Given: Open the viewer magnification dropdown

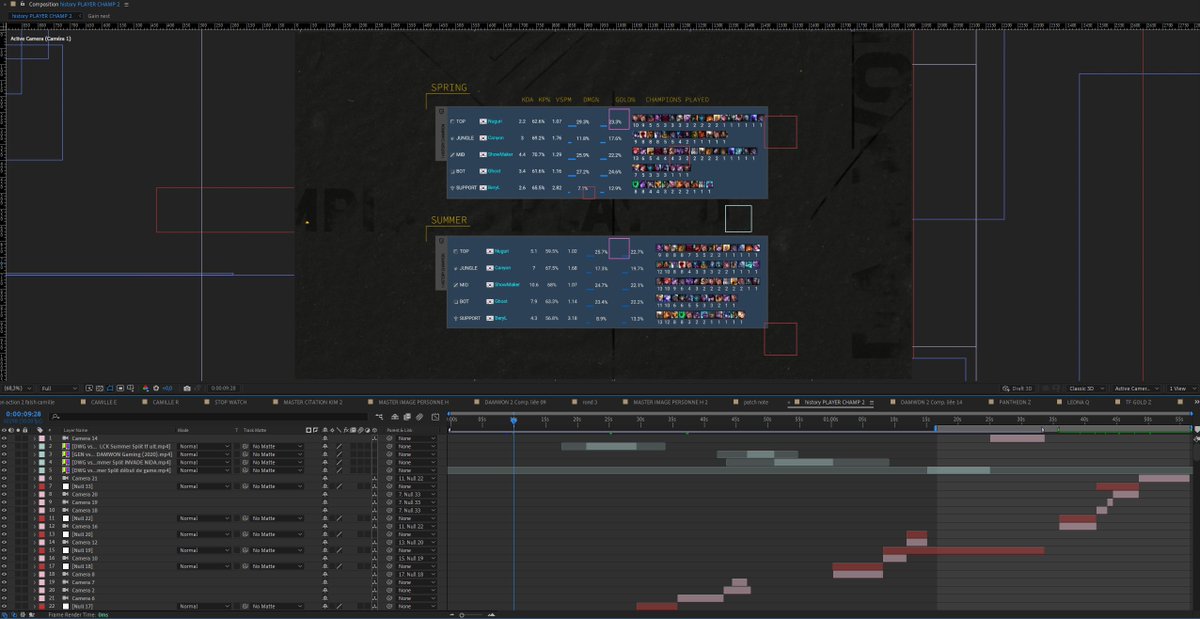Looking at the screenshot, I should coord(18,388).
